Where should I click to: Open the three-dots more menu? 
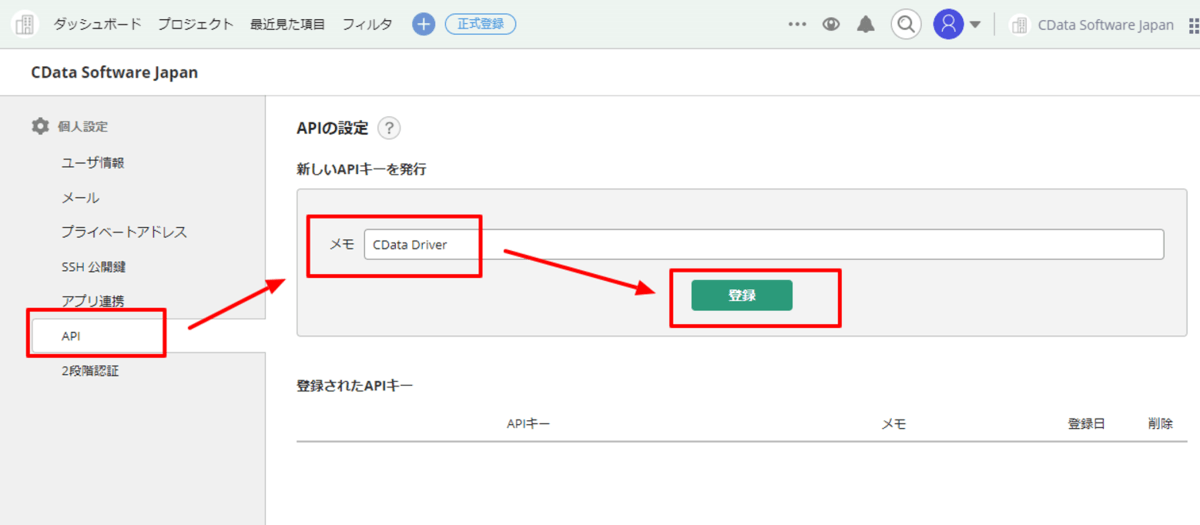[797, 25]
